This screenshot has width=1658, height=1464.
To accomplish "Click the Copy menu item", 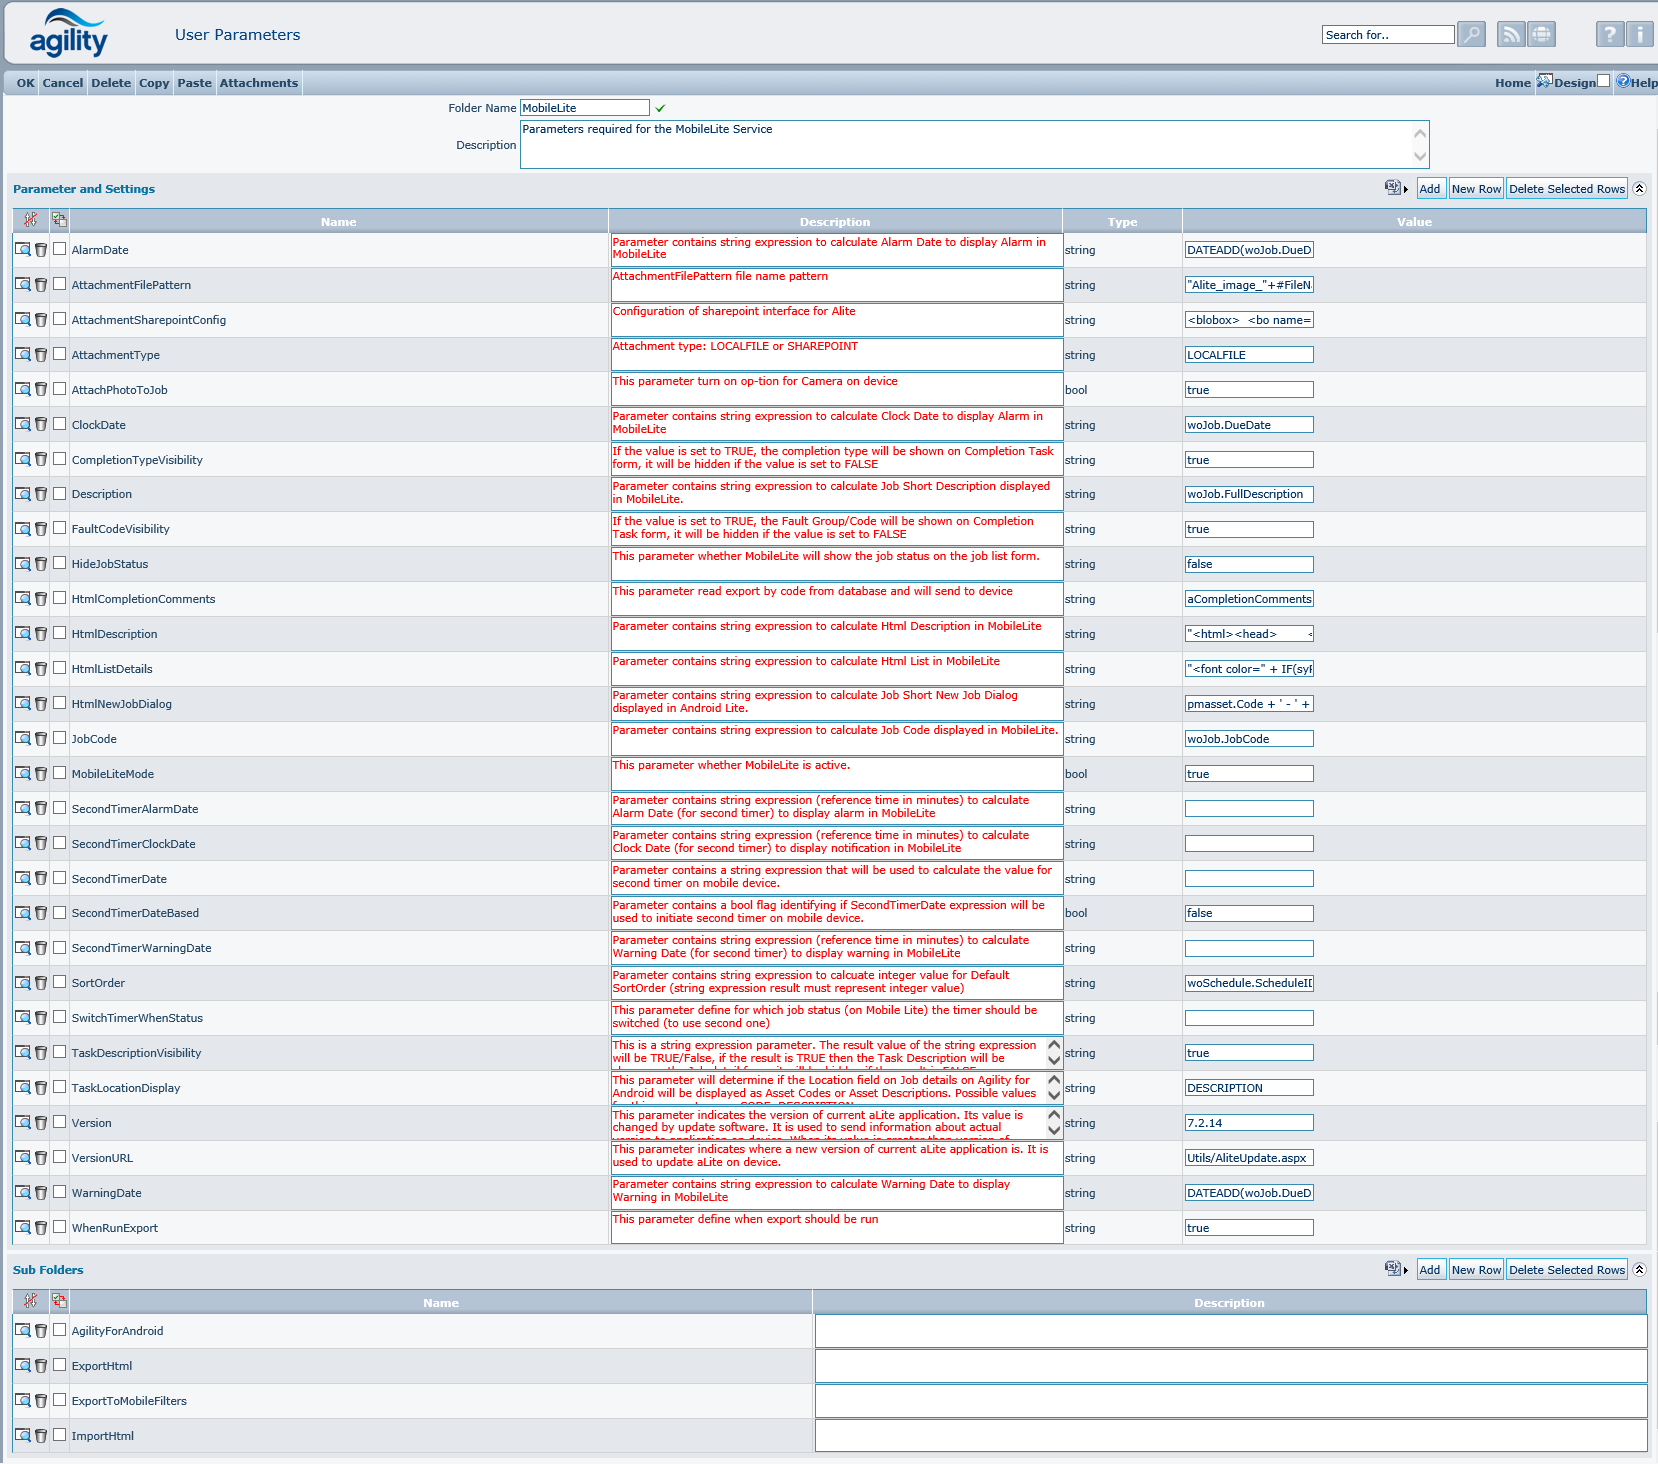I will (x=154, y=83).
